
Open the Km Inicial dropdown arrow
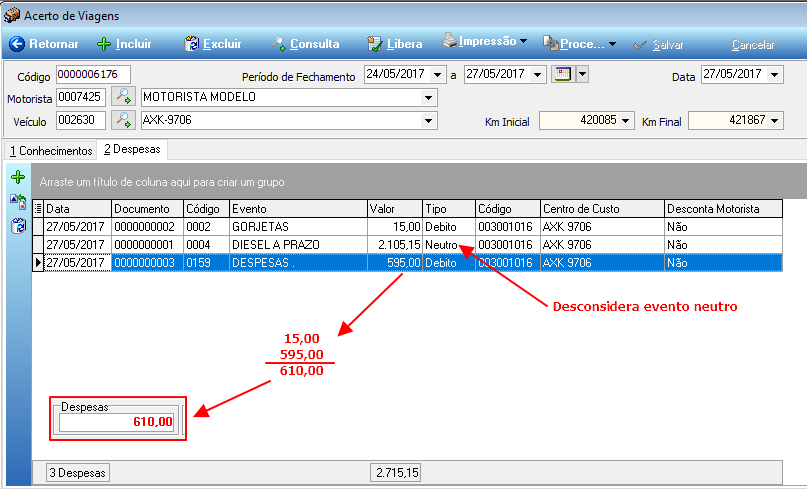[x=625, y=121]
